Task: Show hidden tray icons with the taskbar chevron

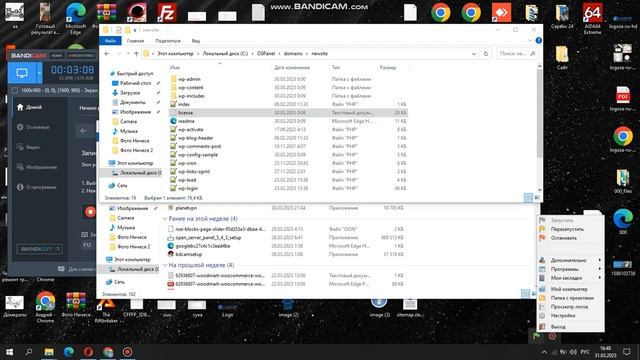Action: (x=544, y=352)
